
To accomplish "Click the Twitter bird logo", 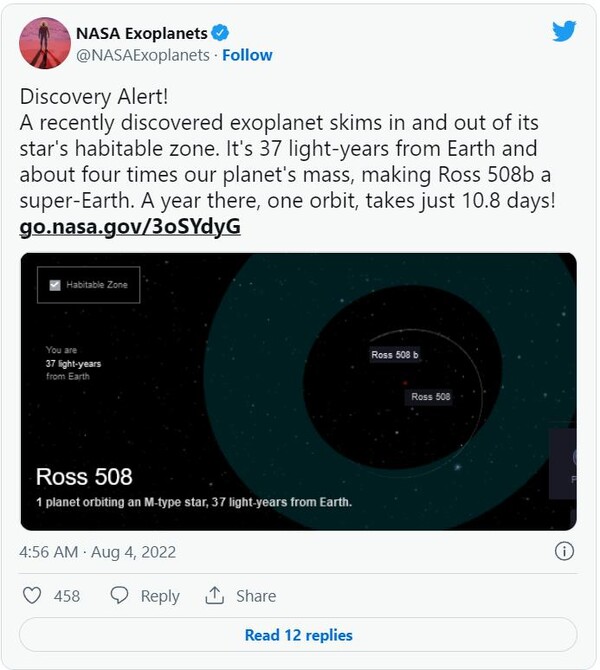I will pyautogui.click(x=564, y=31).
